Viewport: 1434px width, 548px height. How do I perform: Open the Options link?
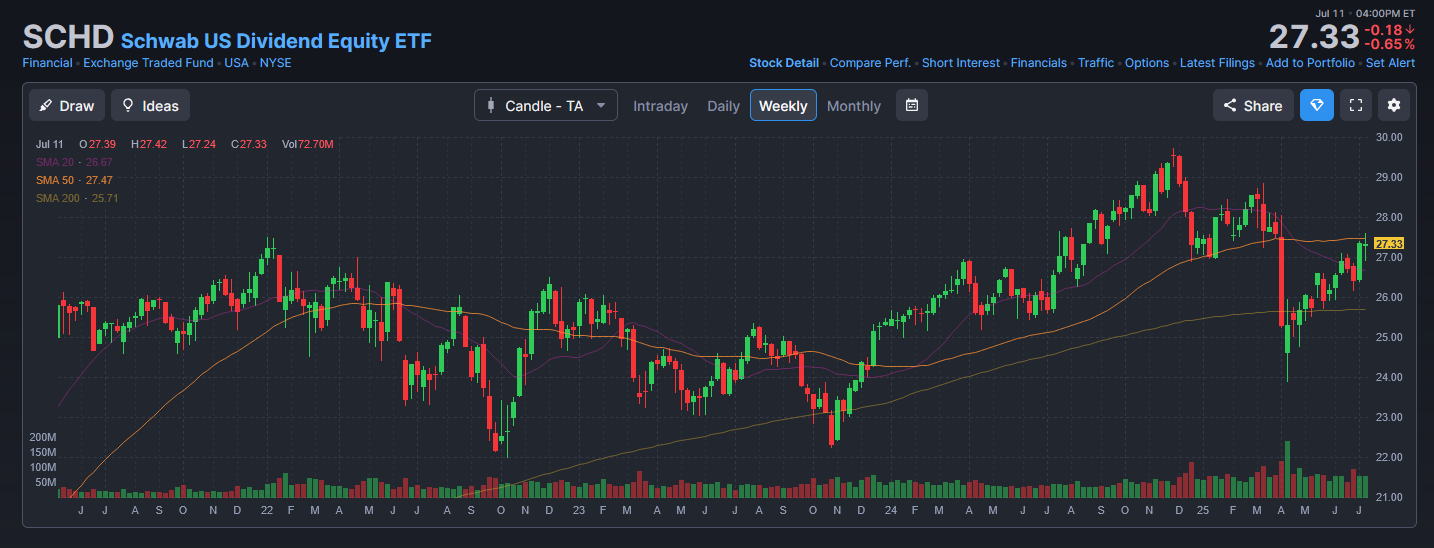[x=1146, y=63]
